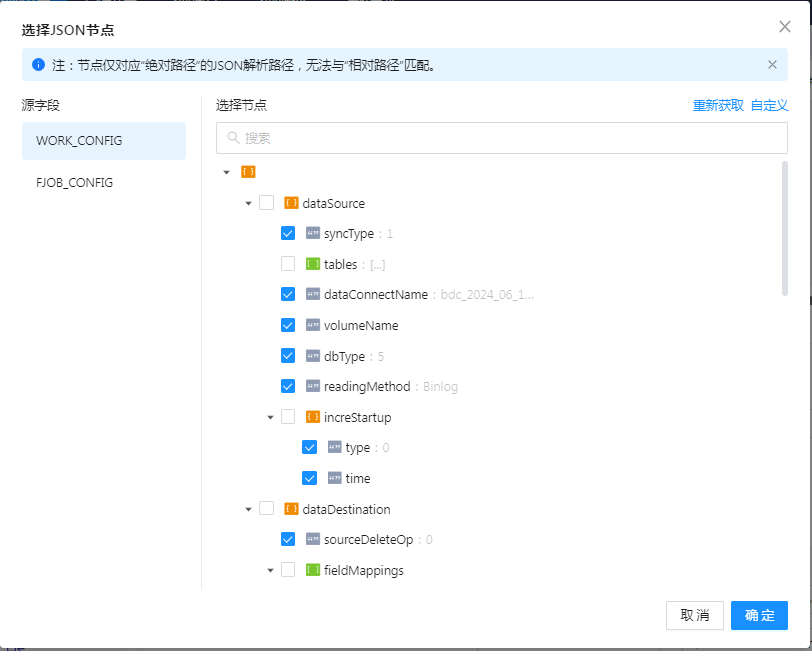Viewport: 812px width, 651px height.
Task: Collapse the dataSource tree node
Action: (248, 203)
